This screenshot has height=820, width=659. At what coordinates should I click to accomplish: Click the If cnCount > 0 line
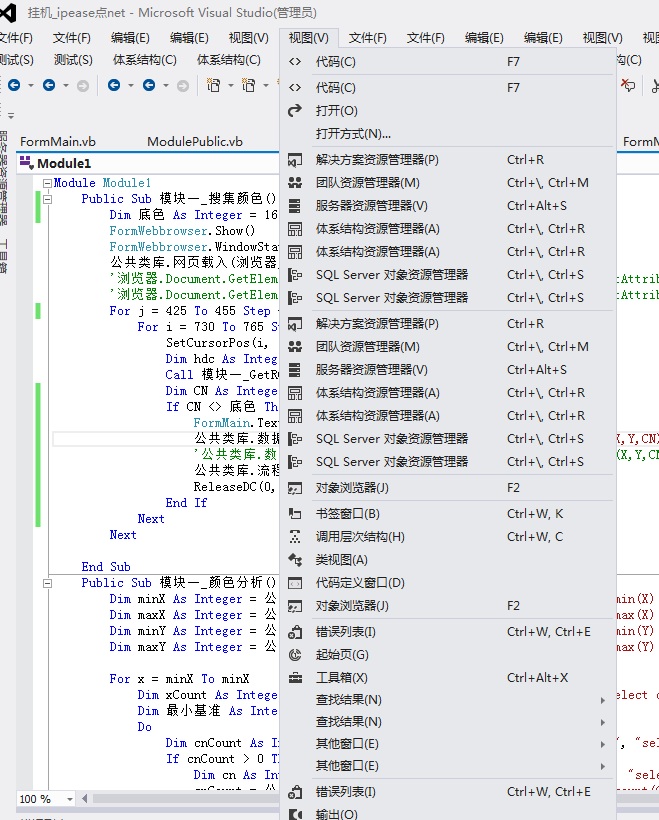222,759
